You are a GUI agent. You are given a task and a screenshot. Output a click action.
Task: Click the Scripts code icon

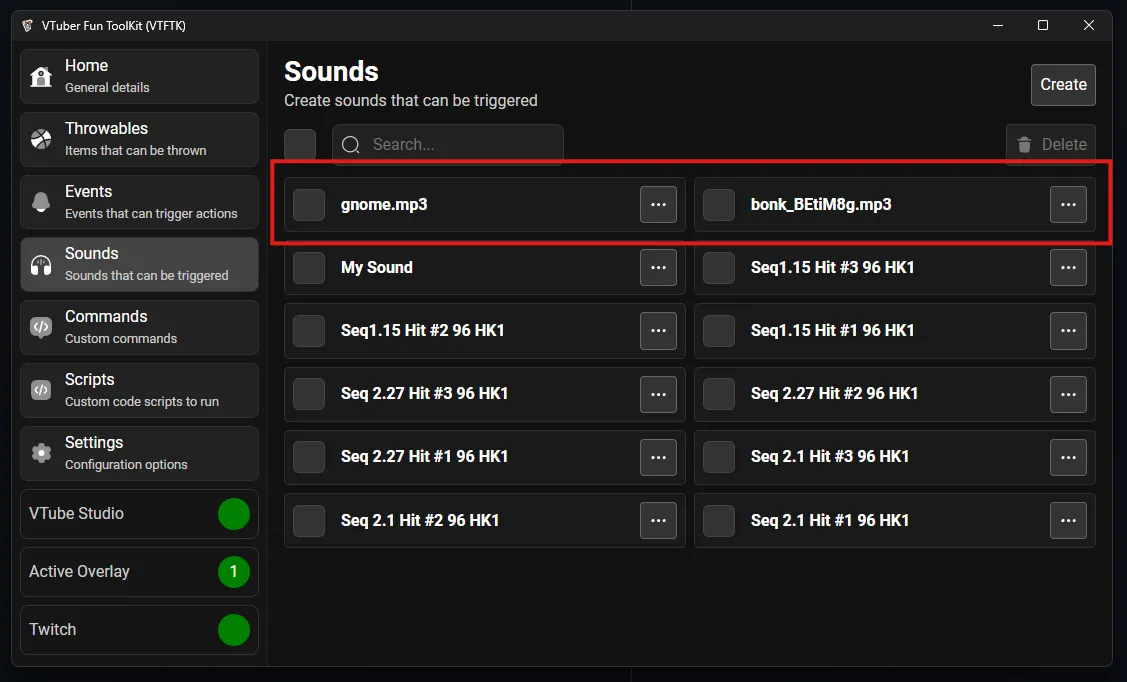[x=41, y=390]
